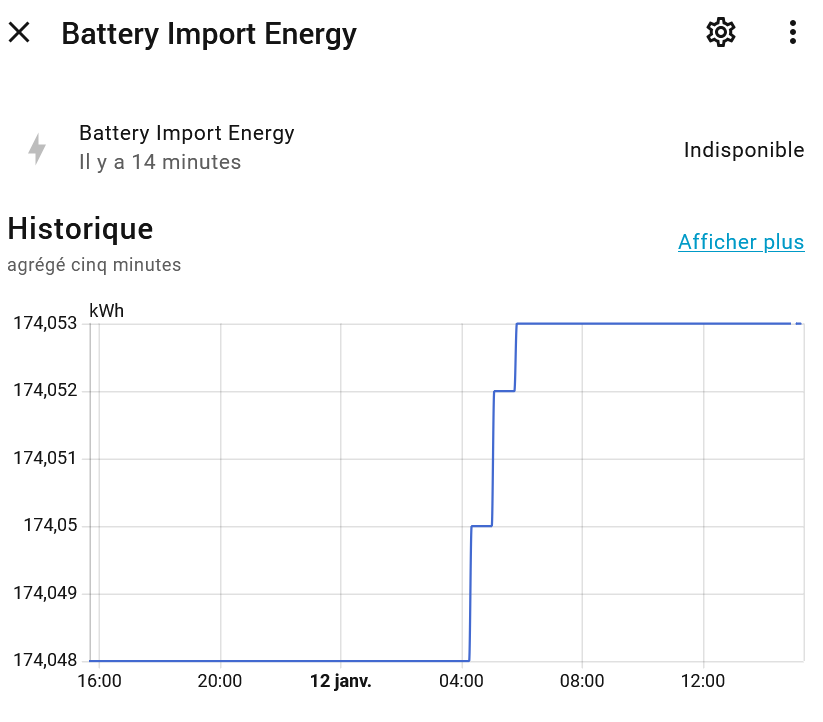
Task: Click the "Historique" section heading
Action: 80,229
